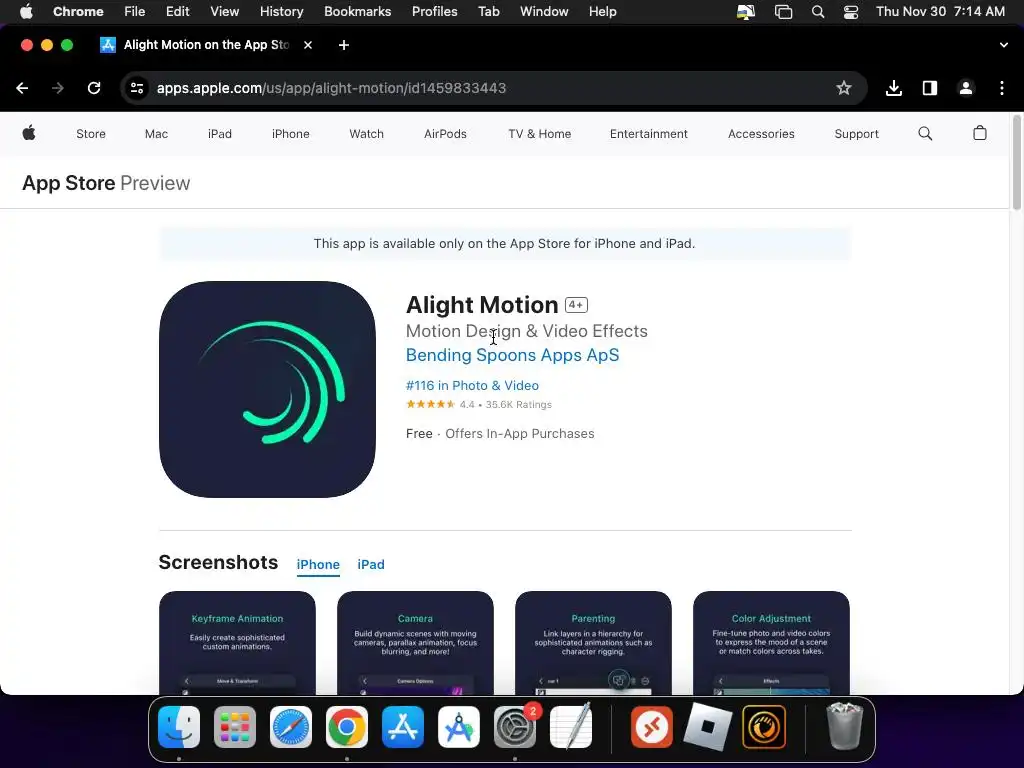The image size is (1024, 768).
Task: Close the Alight Motion tab
Action: [x=308, y=45]
